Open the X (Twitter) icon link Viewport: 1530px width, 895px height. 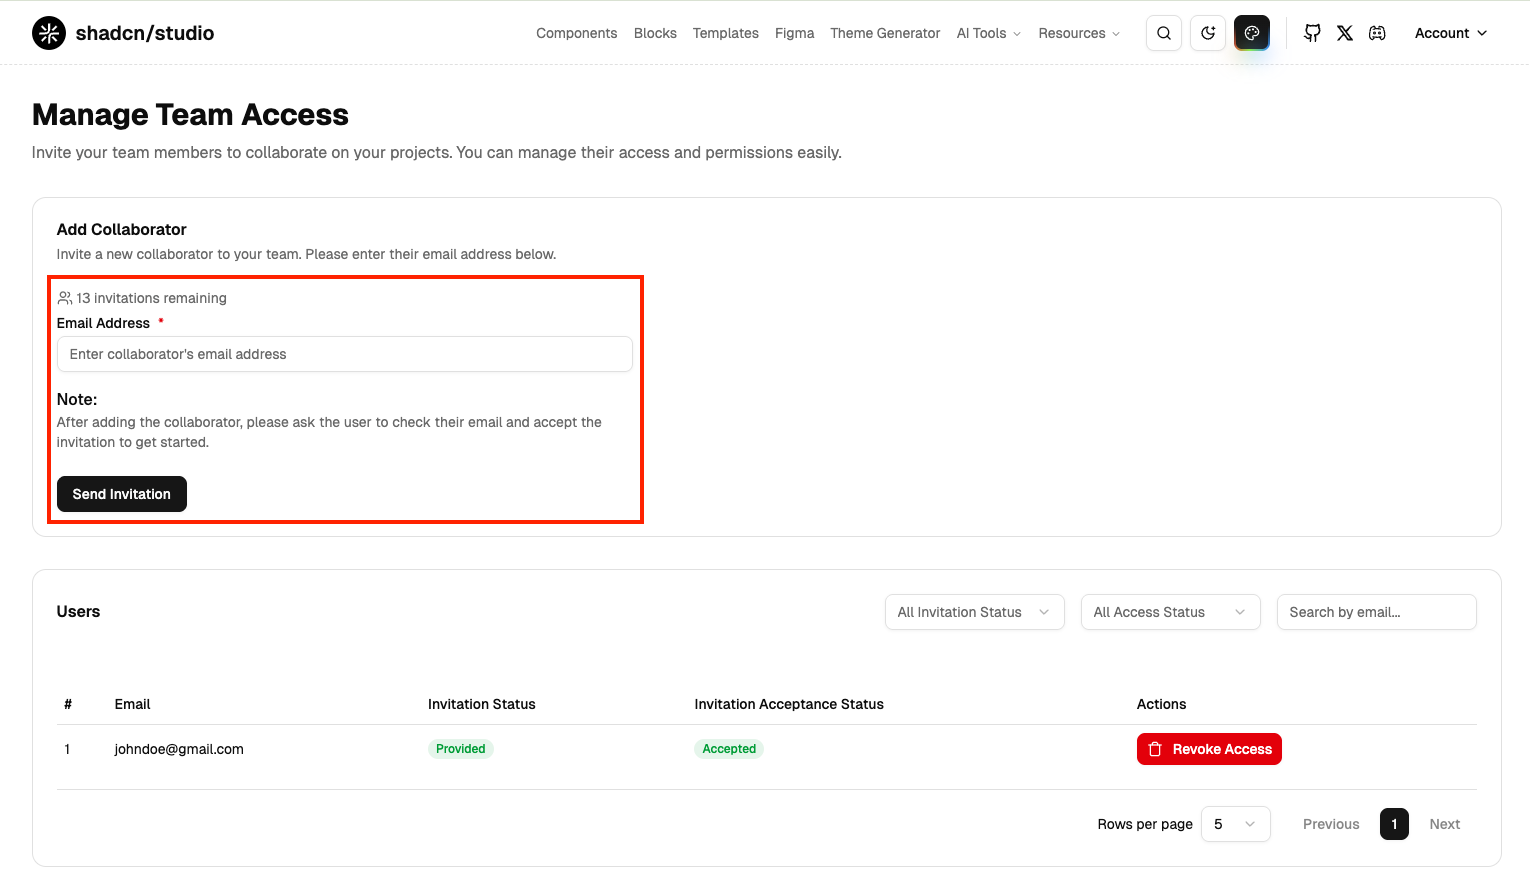tap(1345, 33)
